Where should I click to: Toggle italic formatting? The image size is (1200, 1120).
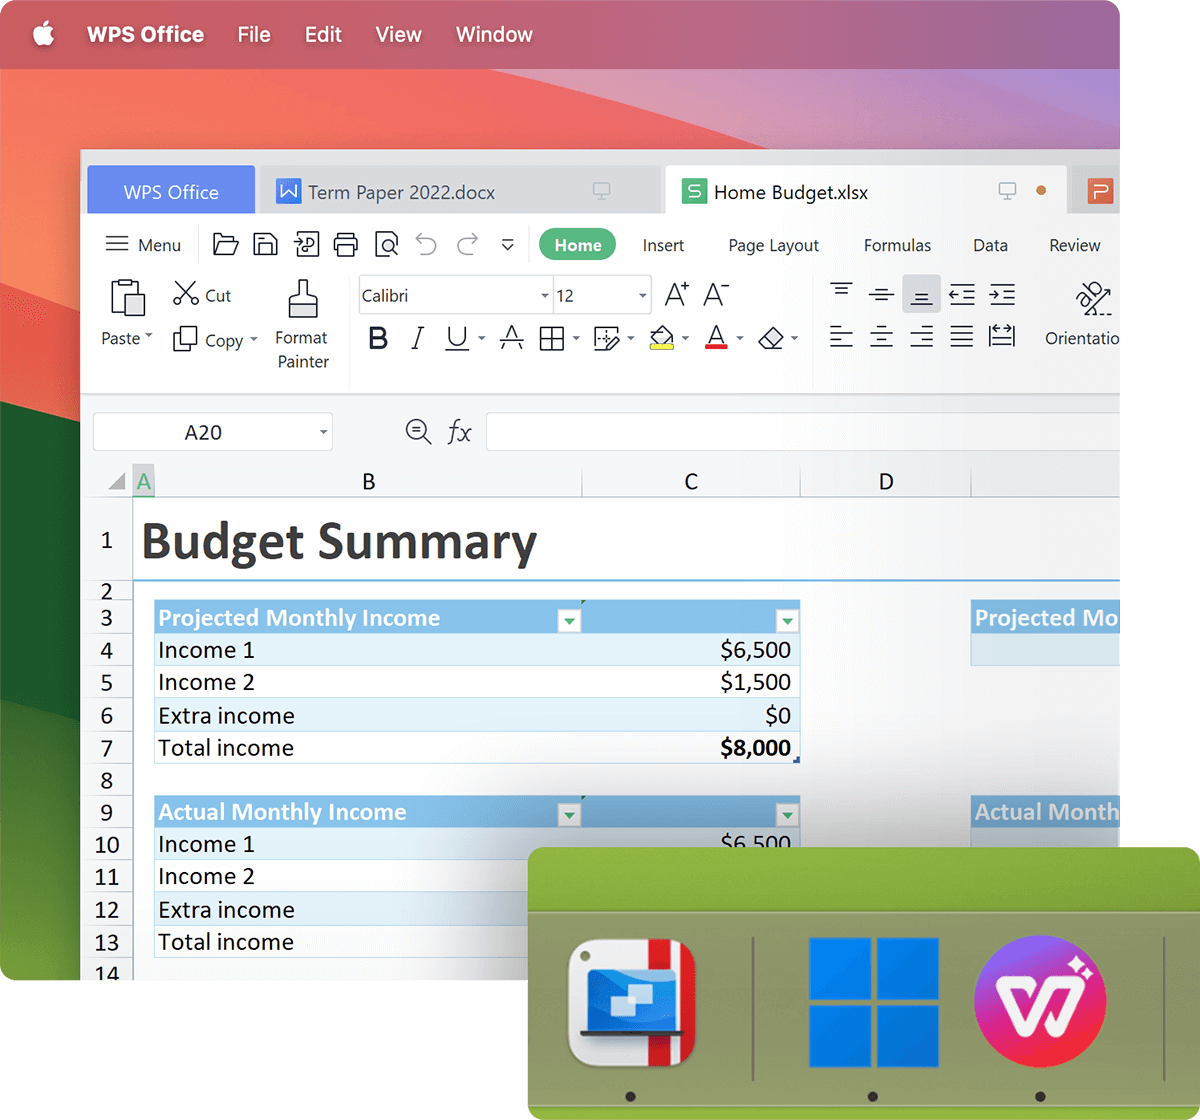417,338
